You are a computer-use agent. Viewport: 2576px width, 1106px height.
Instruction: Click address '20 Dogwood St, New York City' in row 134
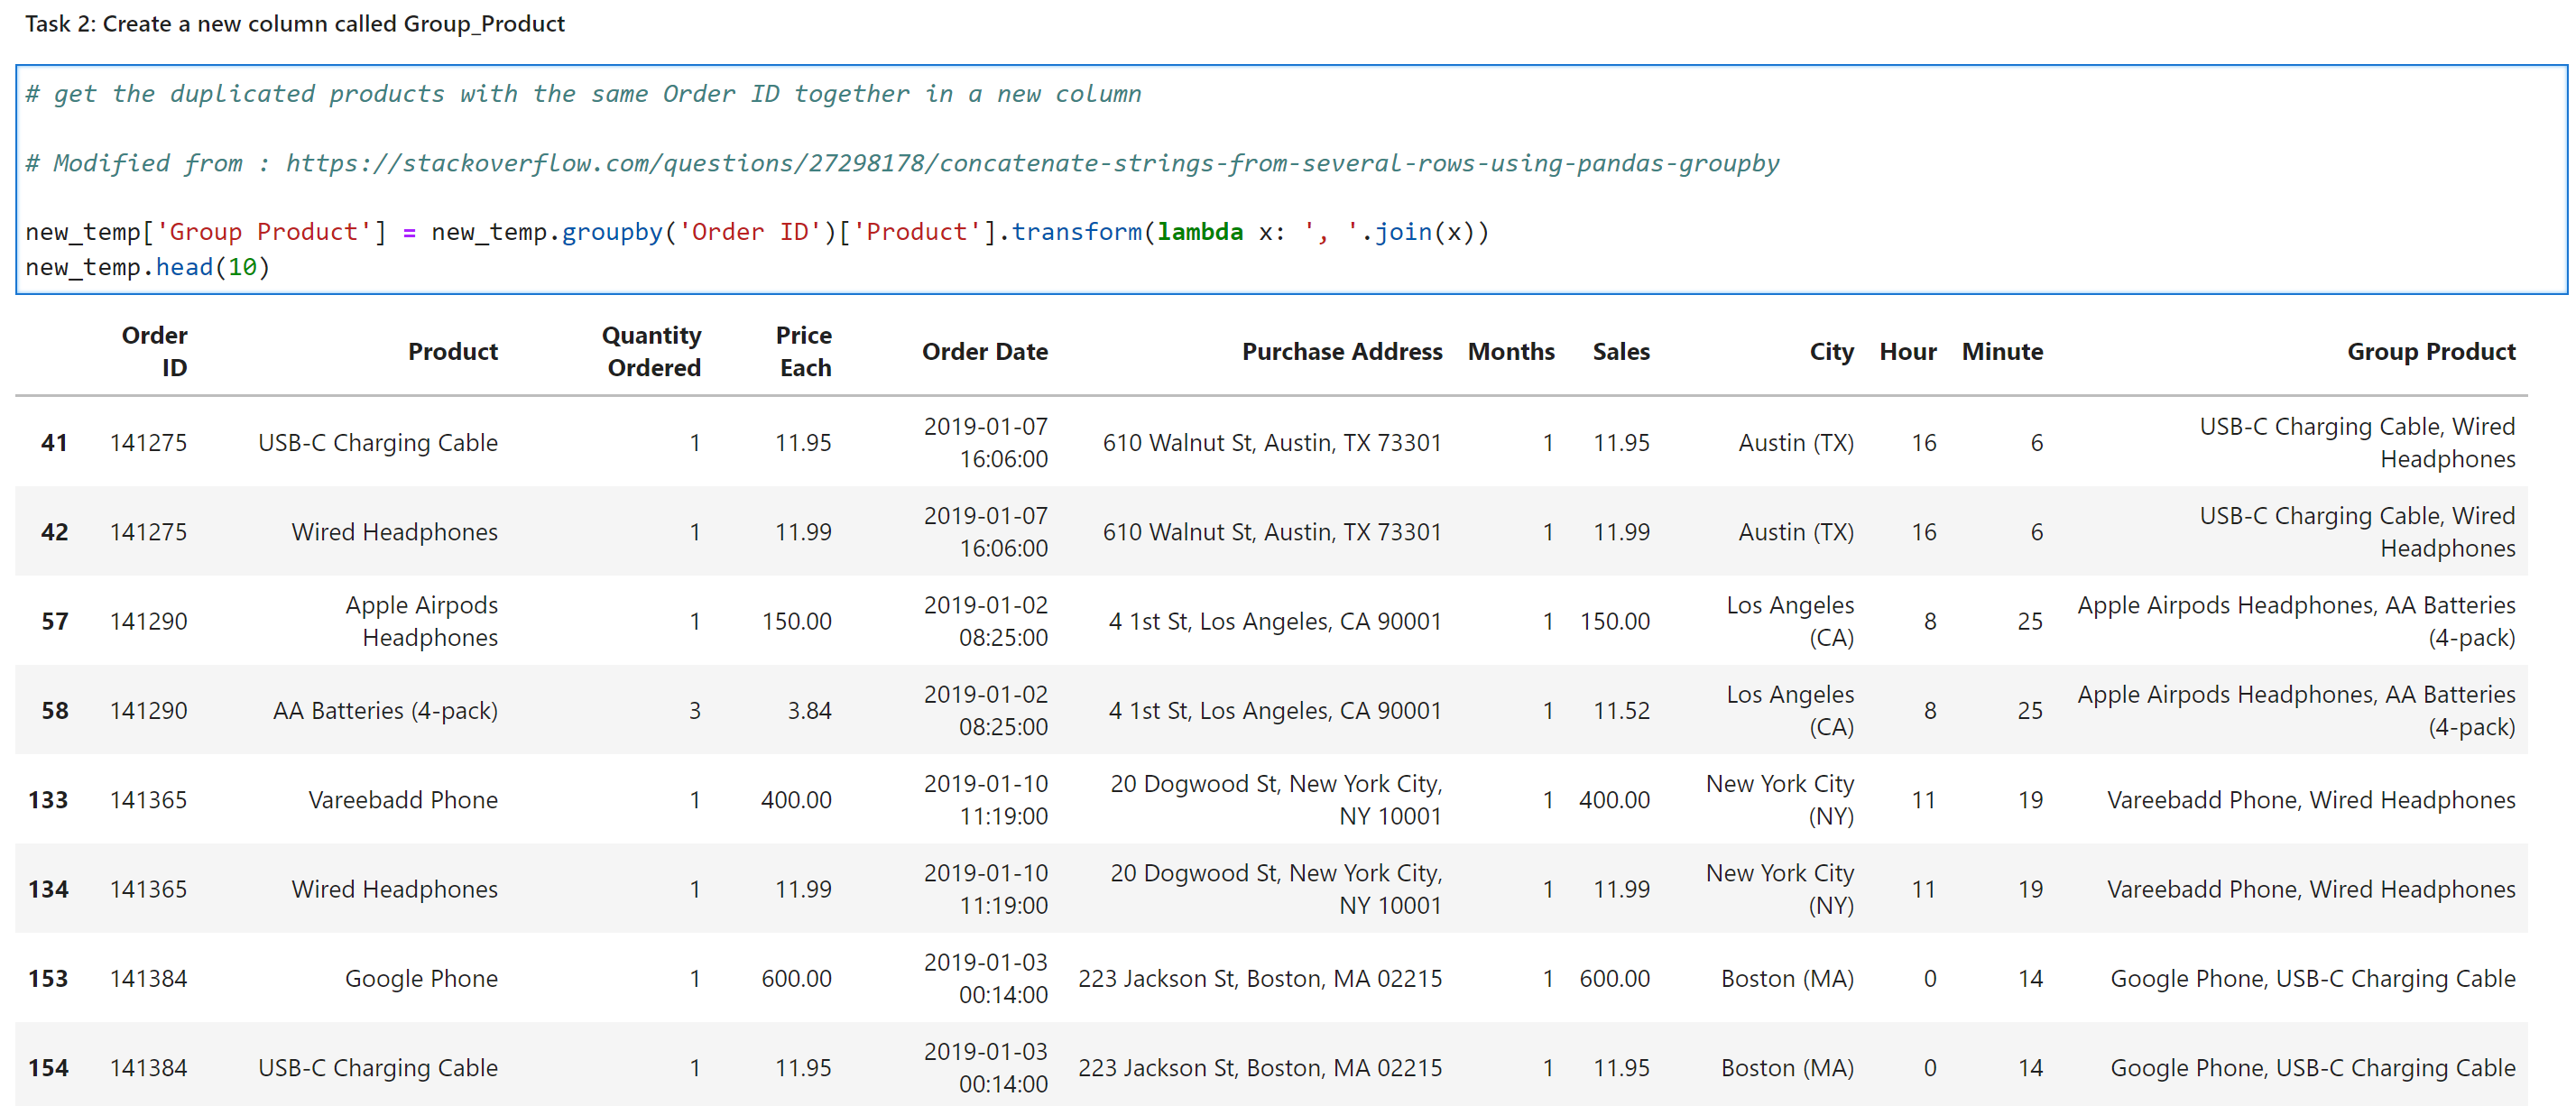click(x=1276, y=889)
